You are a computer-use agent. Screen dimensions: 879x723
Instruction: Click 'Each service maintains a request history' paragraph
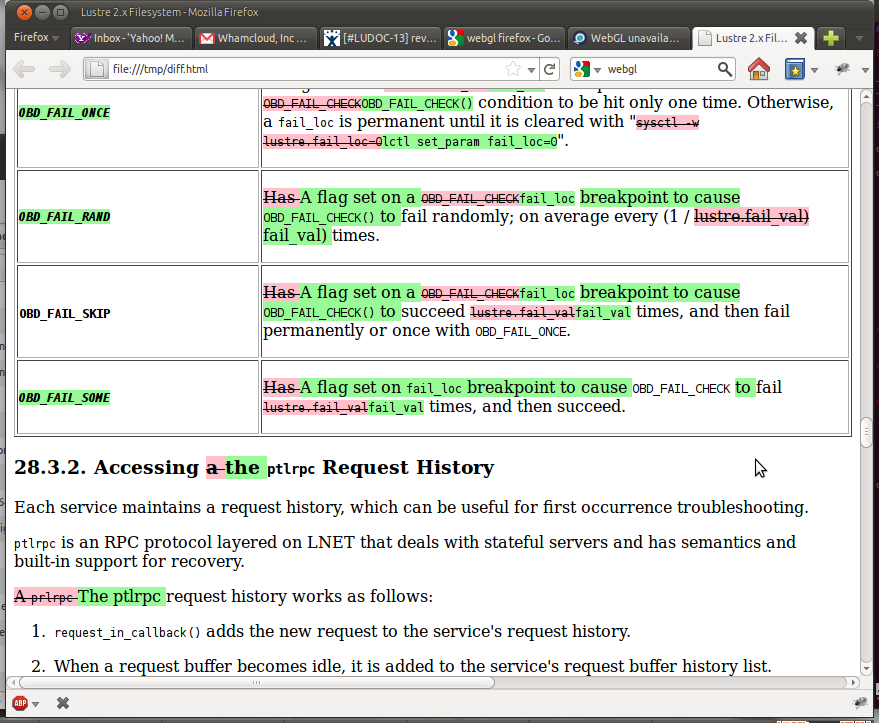411,507
